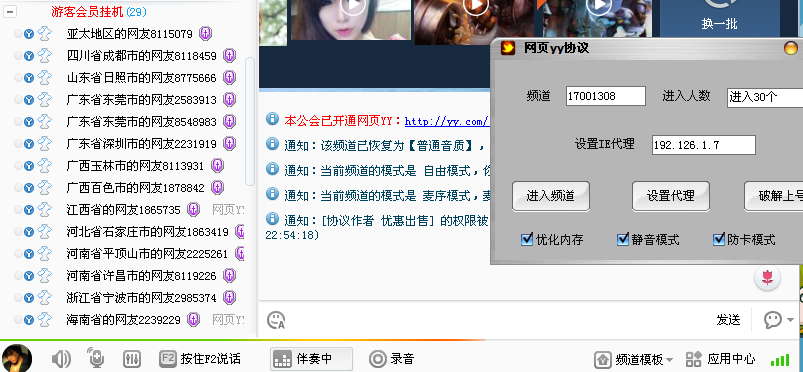Open the http://yy.com/ web link
Image resolution: width=803 pixels, height=372 pixels.
[x=447, y=121]
